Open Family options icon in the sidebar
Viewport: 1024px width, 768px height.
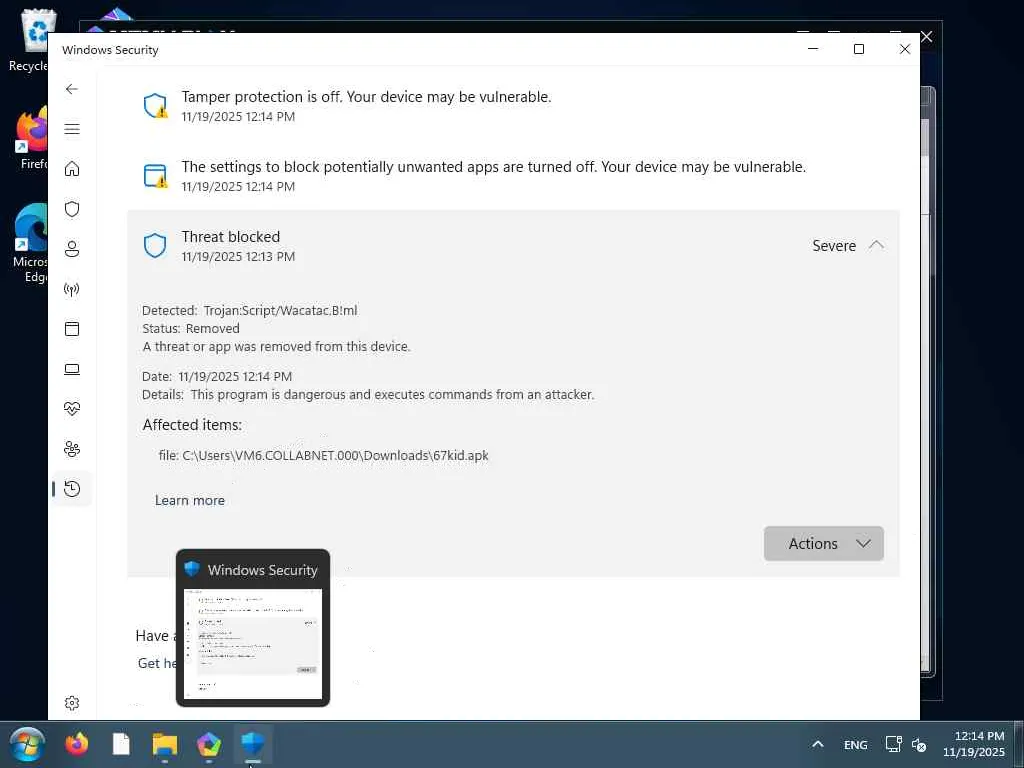pos(72,449)
